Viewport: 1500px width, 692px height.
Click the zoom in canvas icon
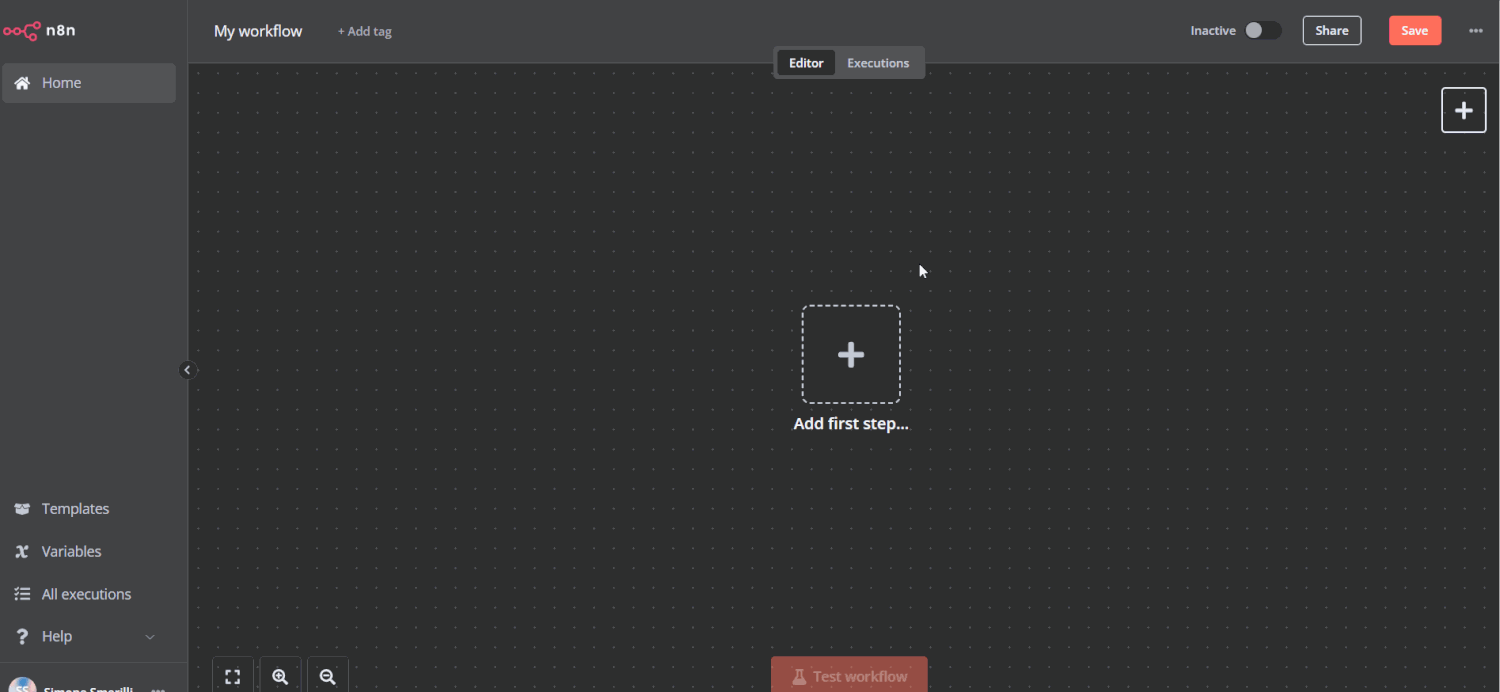coord(280,675)
